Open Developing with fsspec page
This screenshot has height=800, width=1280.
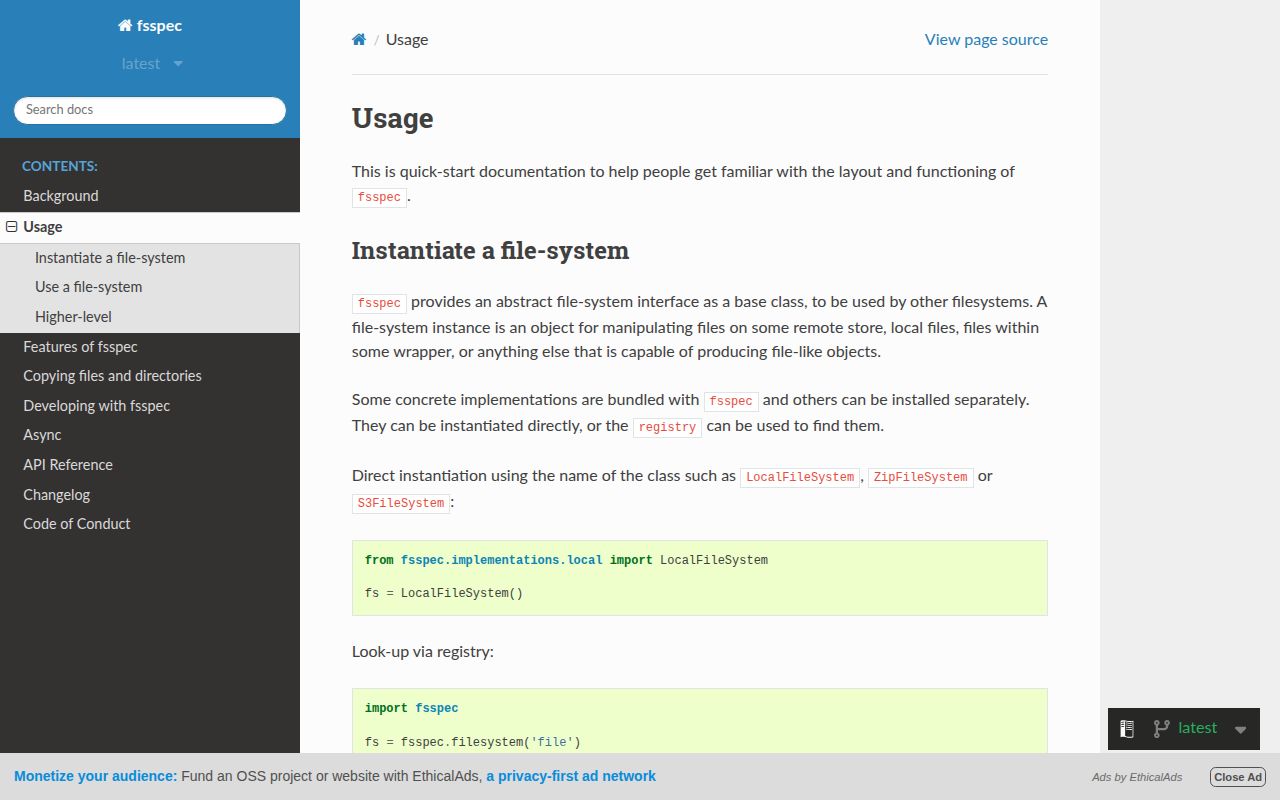coord(150,406)
